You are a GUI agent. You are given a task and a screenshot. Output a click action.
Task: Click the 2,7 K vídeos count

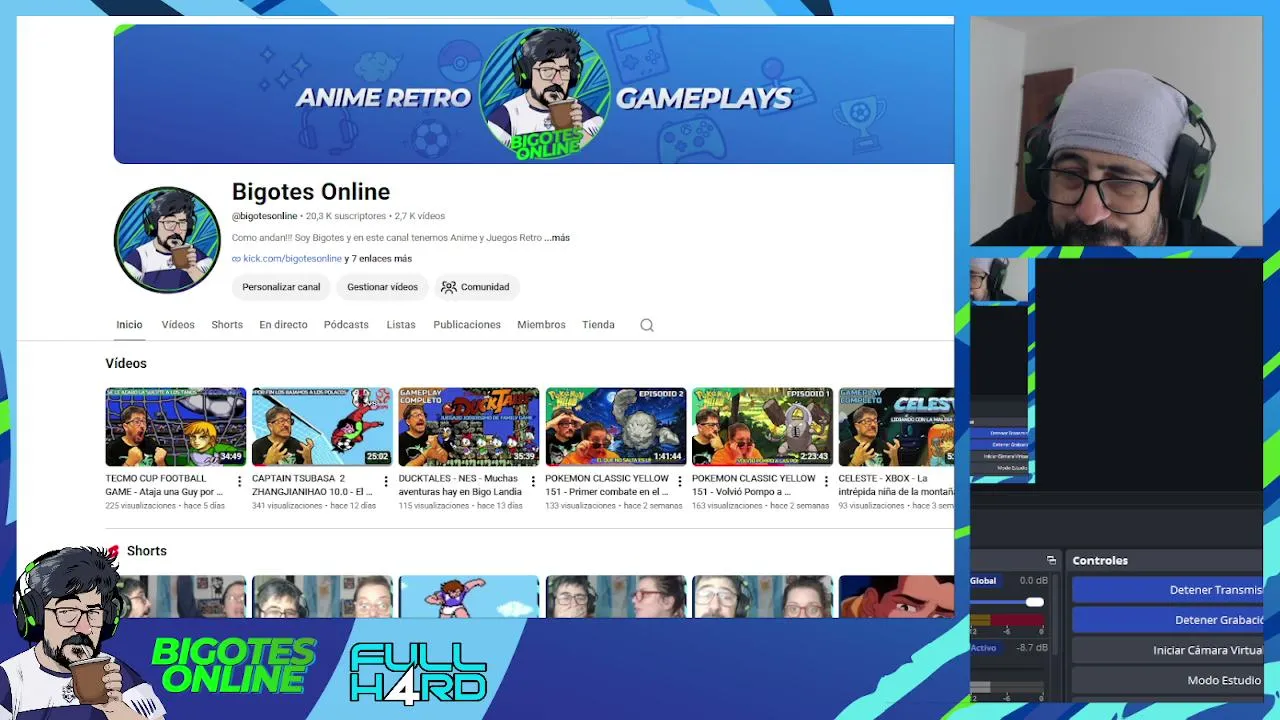coord(420,216)
